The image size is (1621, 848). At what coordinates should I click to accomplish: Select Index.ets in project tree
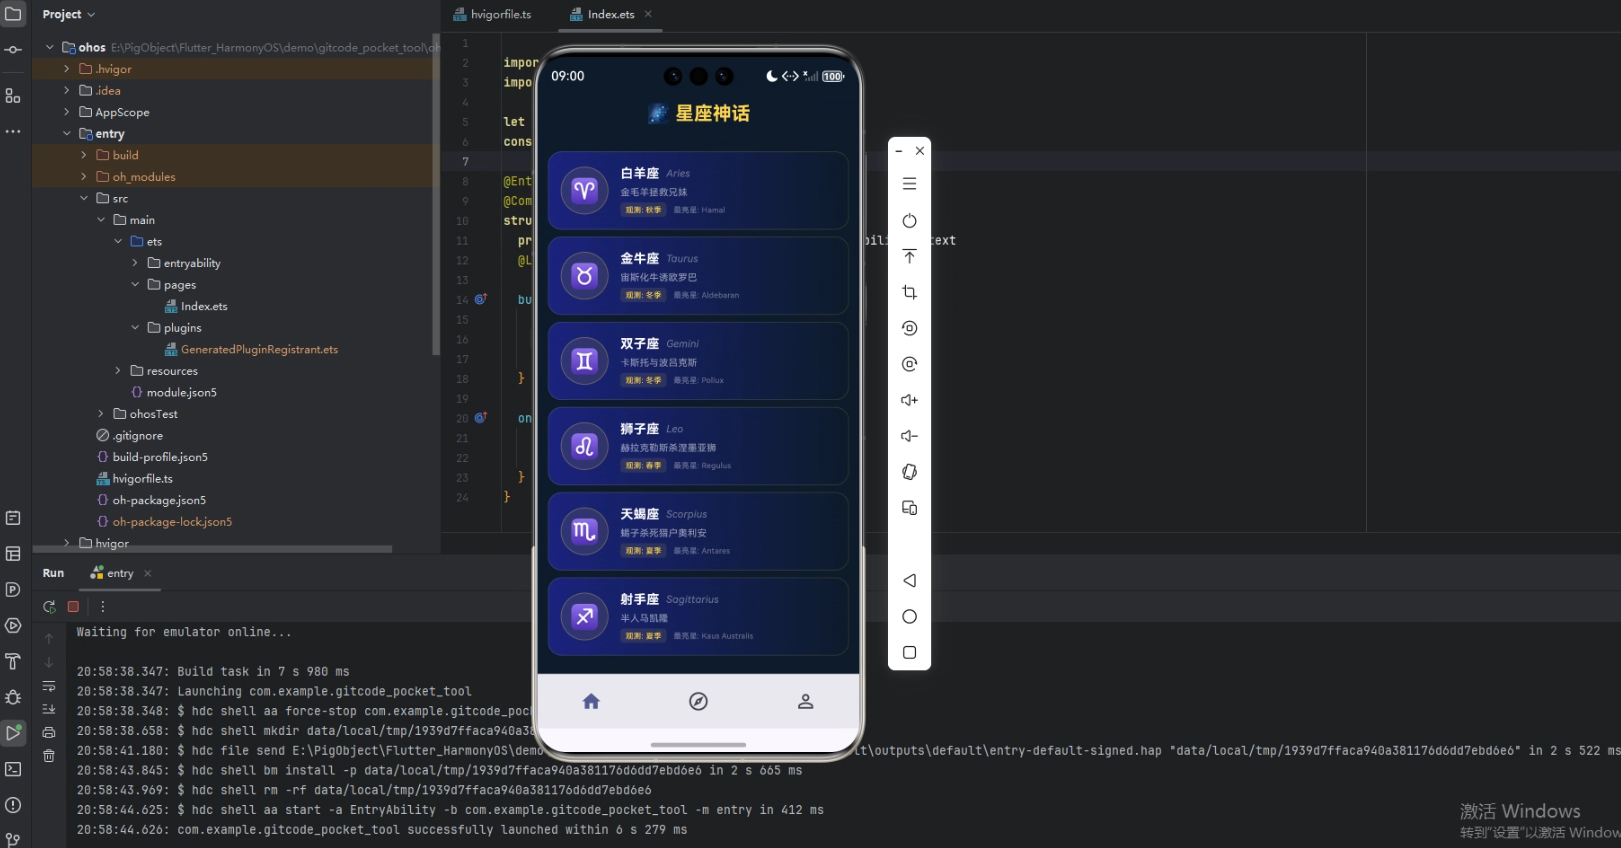pos(204,306)
